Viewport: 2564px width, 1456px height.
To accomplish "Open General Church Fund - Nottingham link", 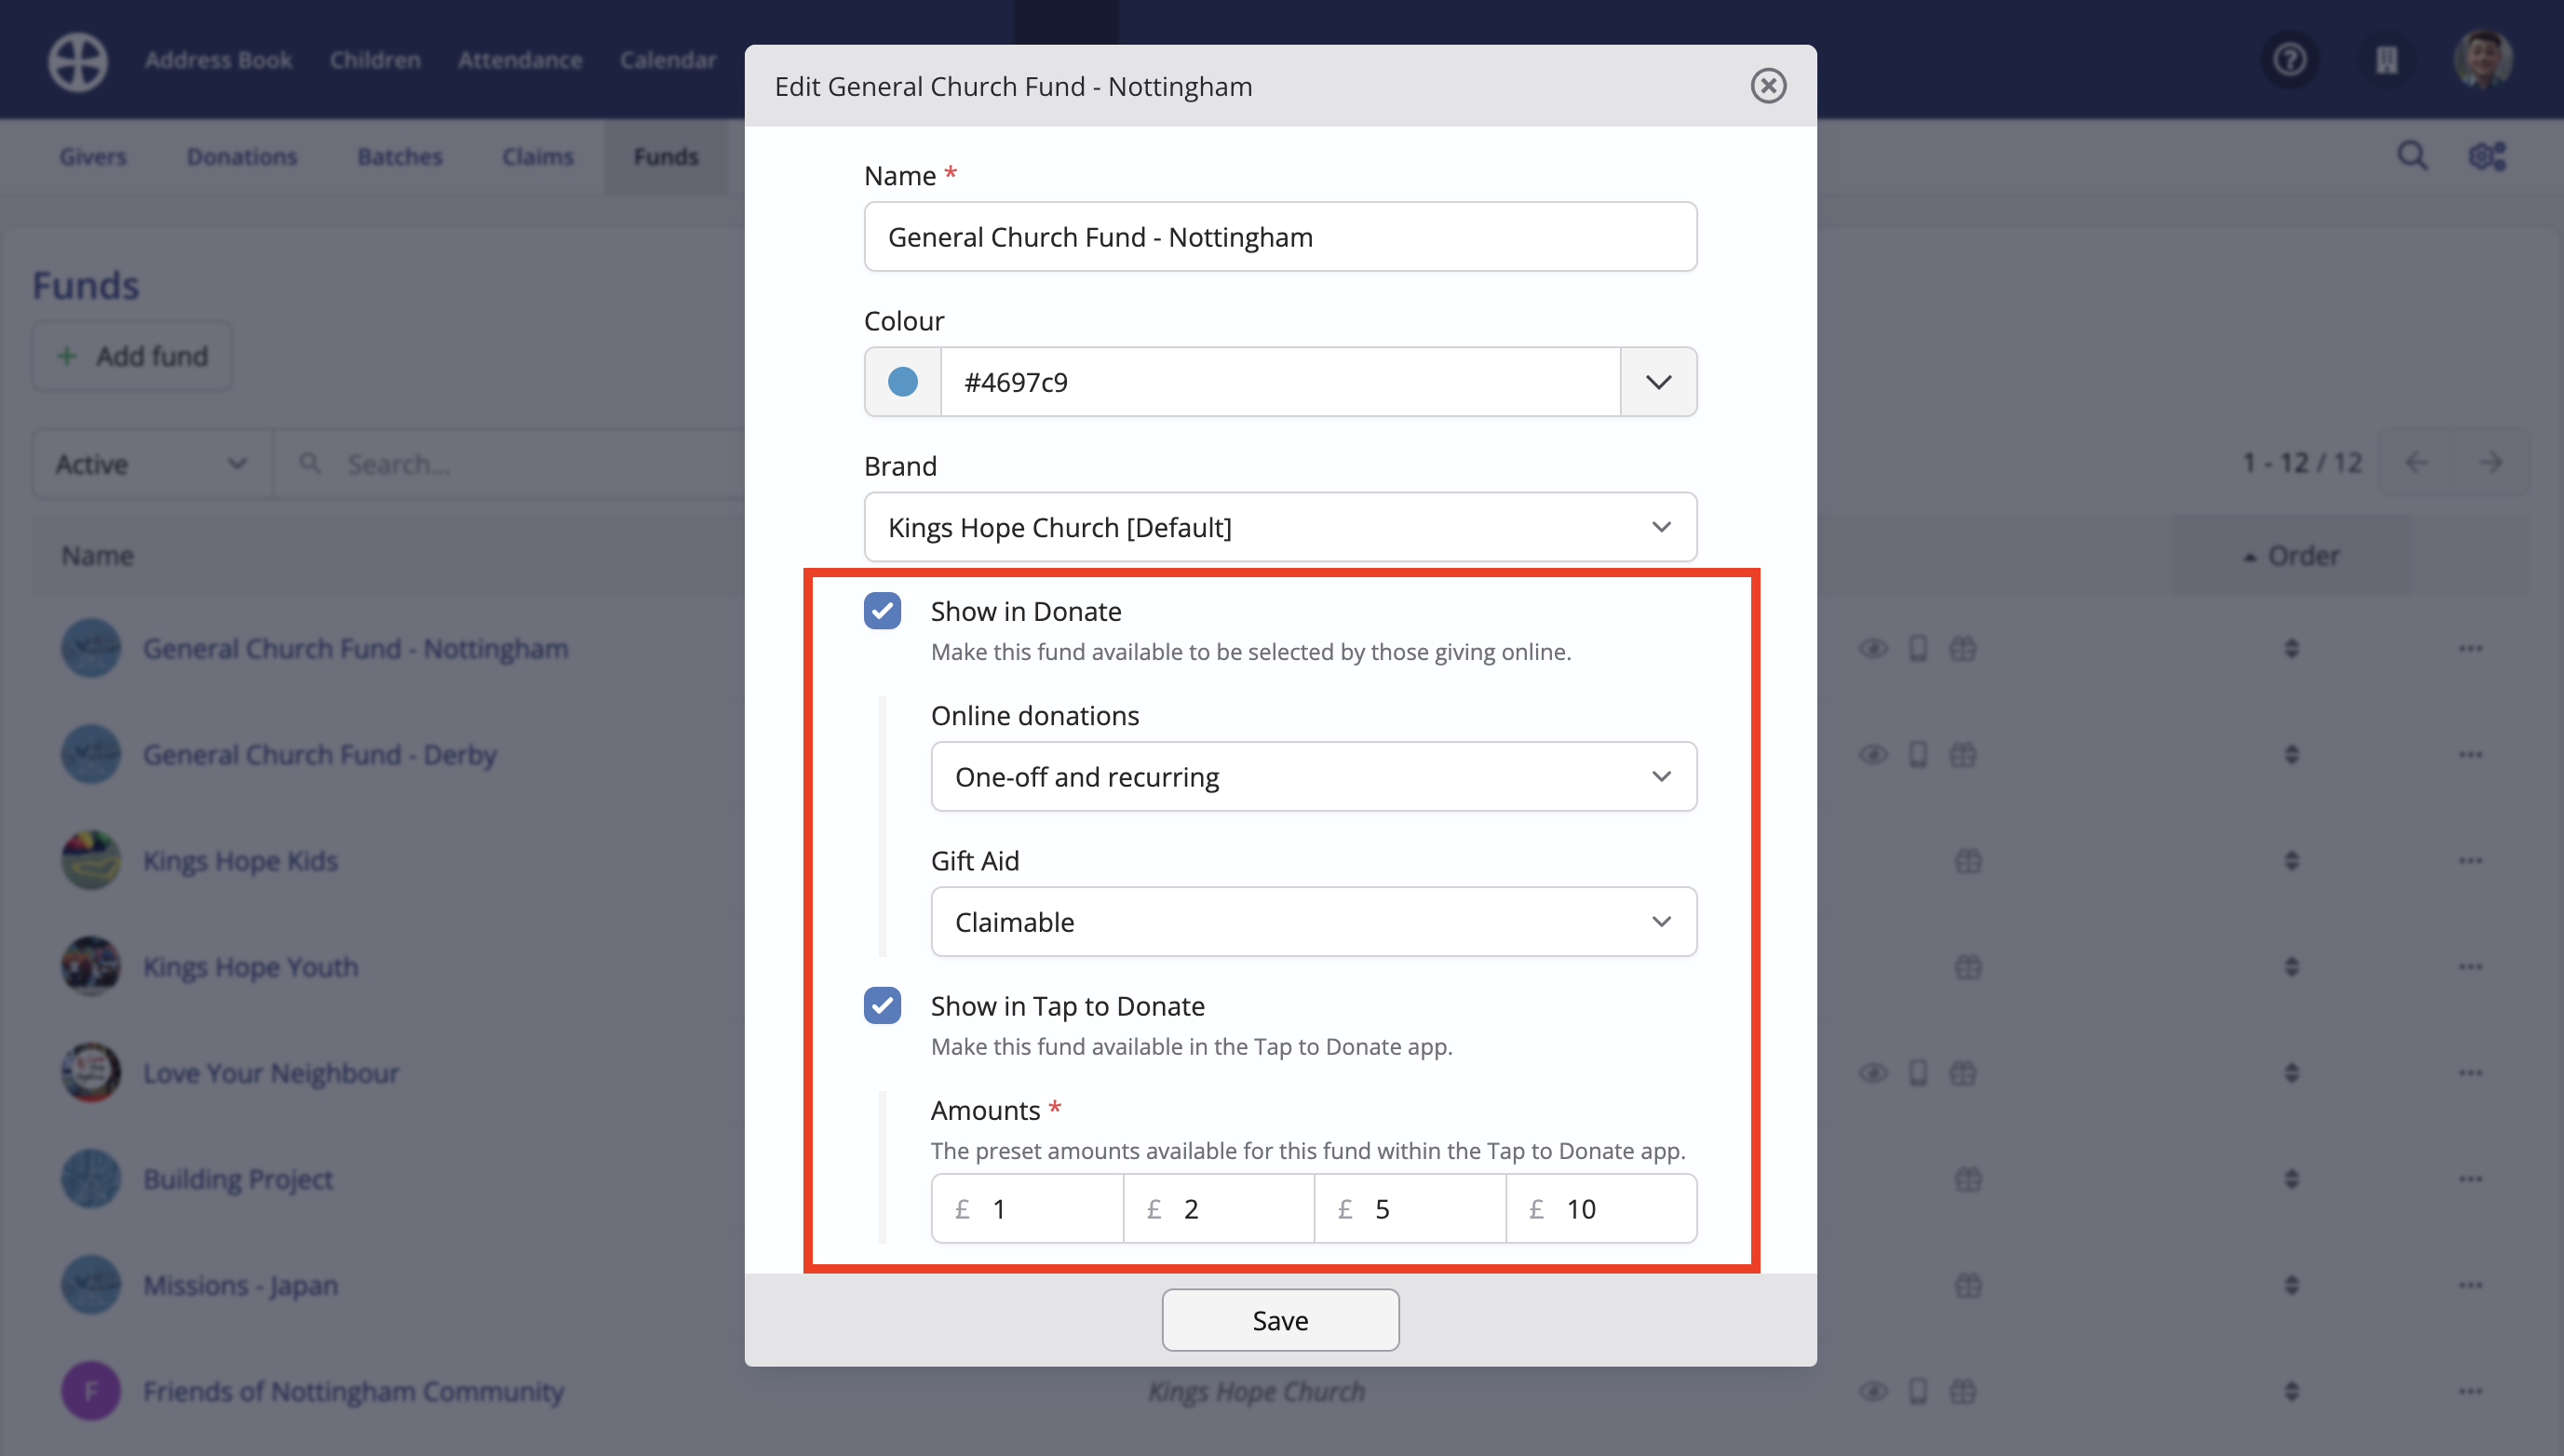I will point(356,649).
